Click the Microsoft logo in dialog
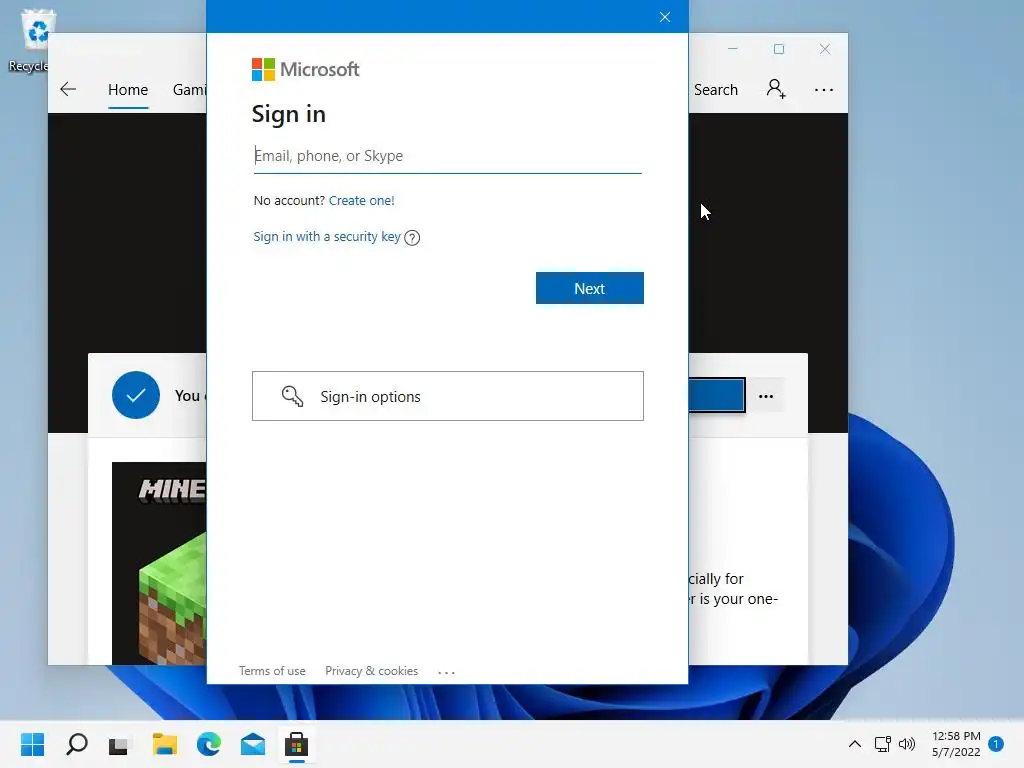The image size is (1024, 768). (306, 69)
